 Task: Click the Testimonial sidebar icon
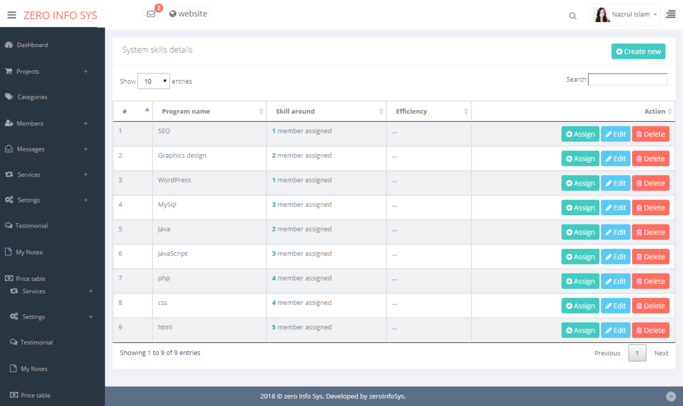[9, 226]
